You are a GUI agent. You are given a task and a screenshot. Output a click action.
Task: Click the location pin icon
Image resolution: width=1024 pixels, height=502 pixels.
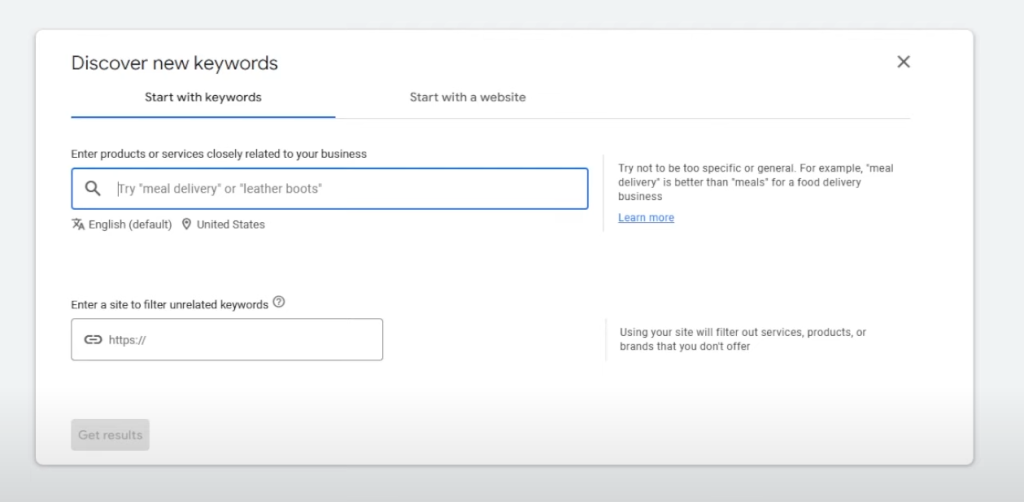[x=186, y=224]
